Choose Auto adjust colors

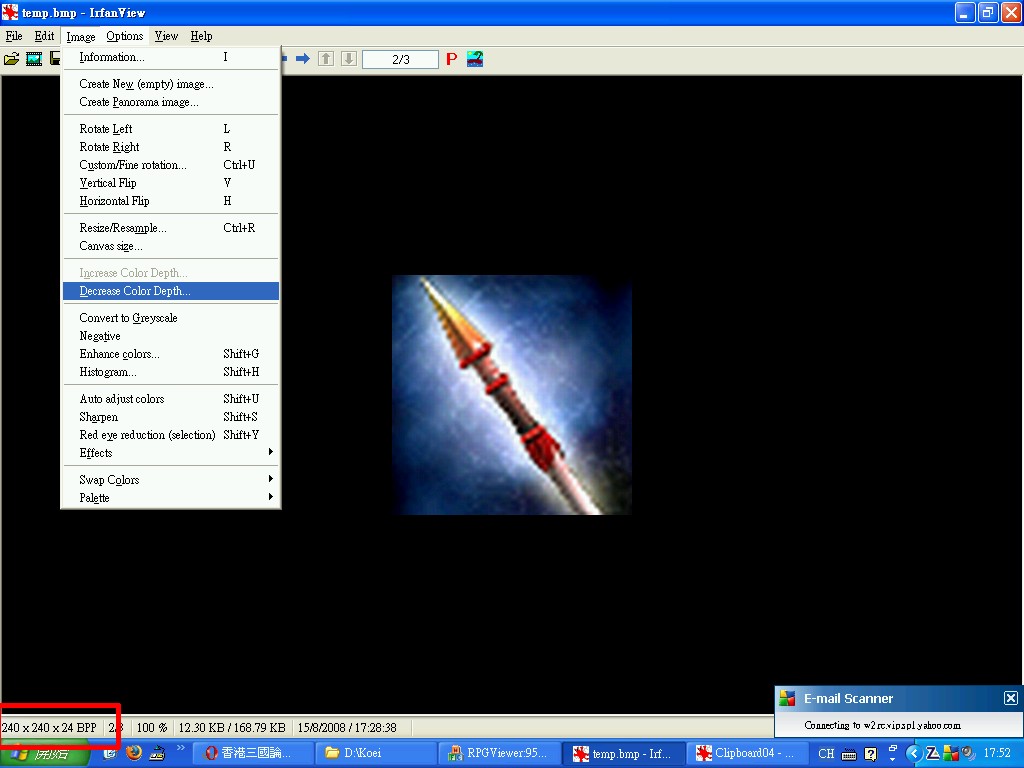click(171, 399)
